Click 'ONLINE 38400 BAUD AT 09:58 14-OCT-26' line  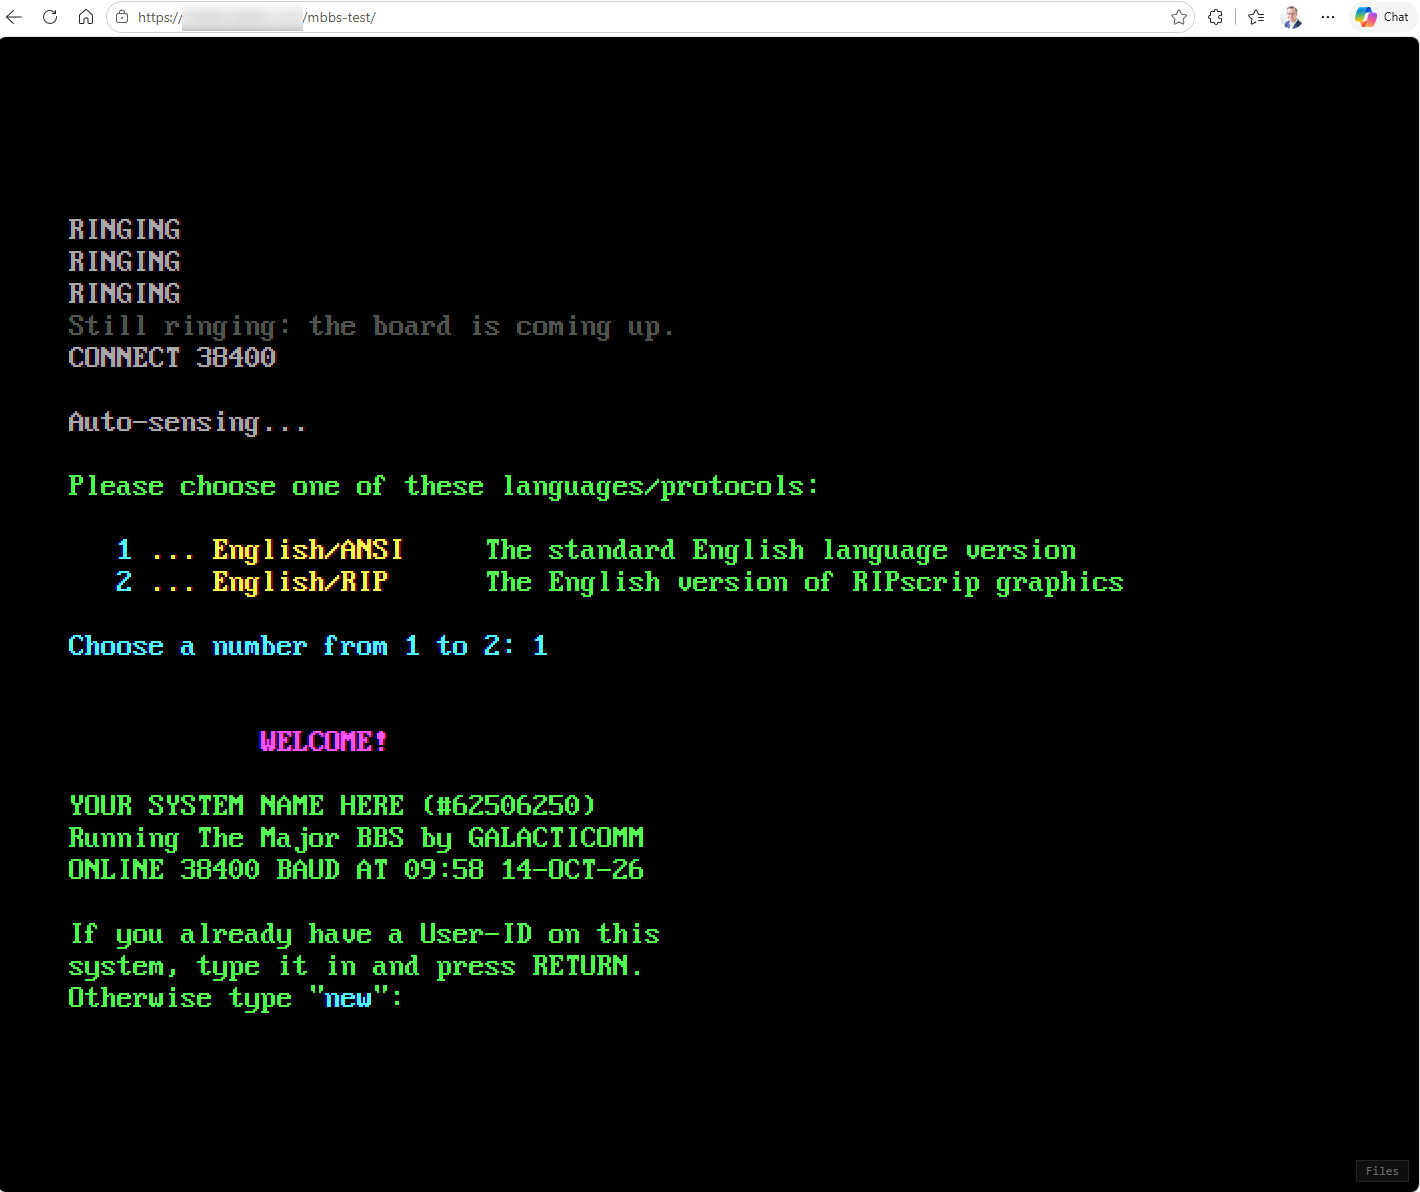pos(356,870)
